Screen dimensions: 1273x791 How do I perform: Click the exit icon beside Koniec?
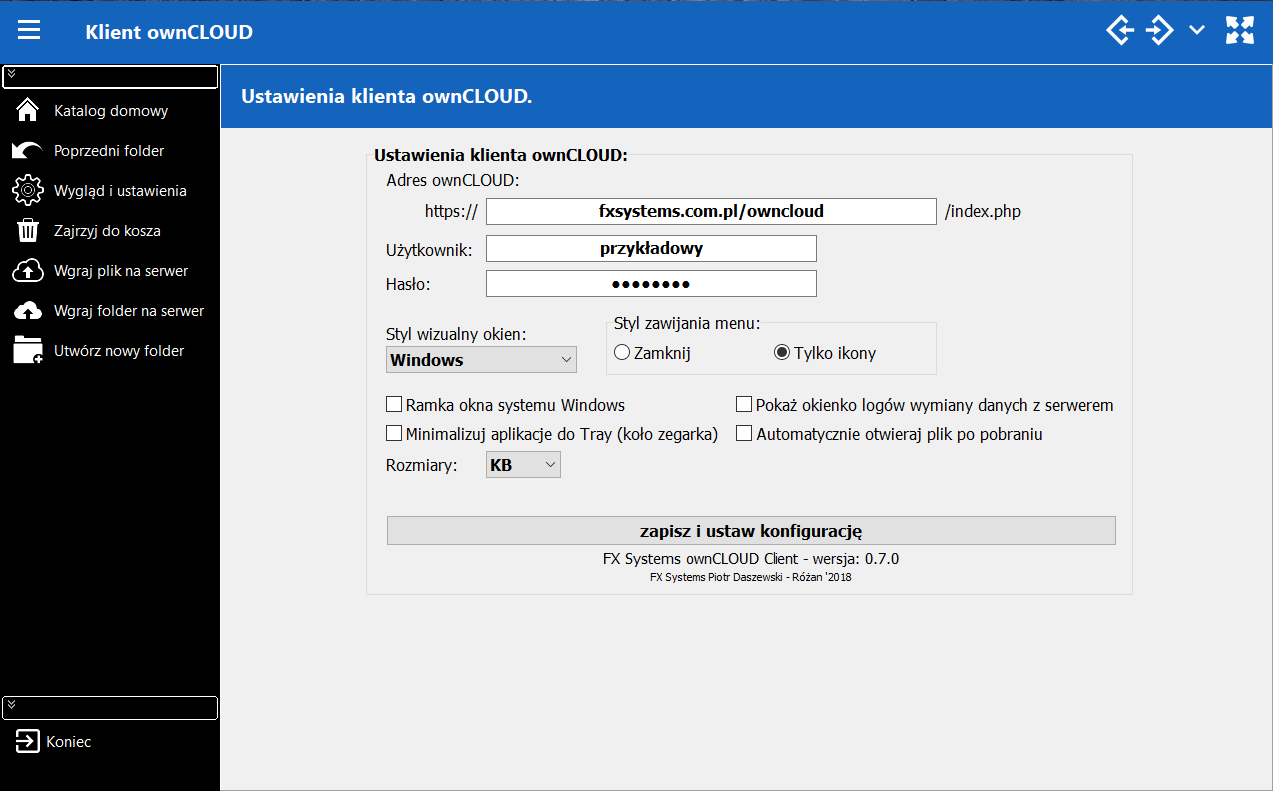coord(27,742)
